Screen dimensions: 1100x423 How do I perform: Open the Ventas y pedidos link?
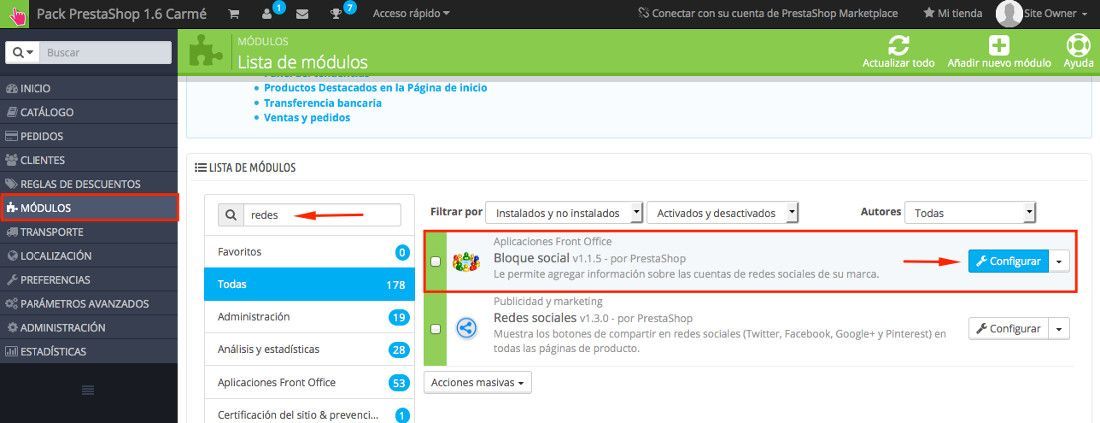pos(307,117)
